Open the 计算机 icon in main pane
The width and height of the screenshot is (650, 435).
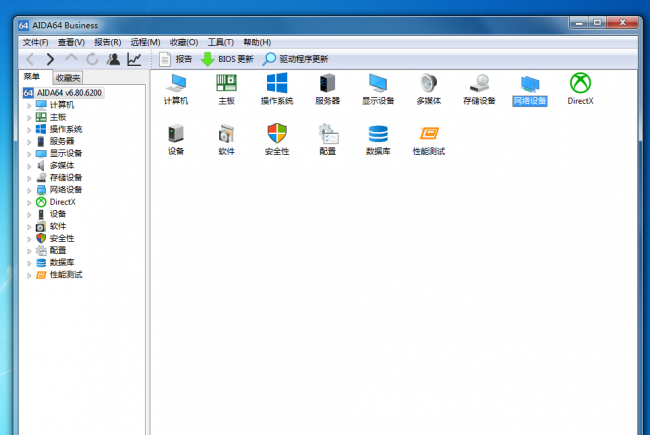[176, 89]
